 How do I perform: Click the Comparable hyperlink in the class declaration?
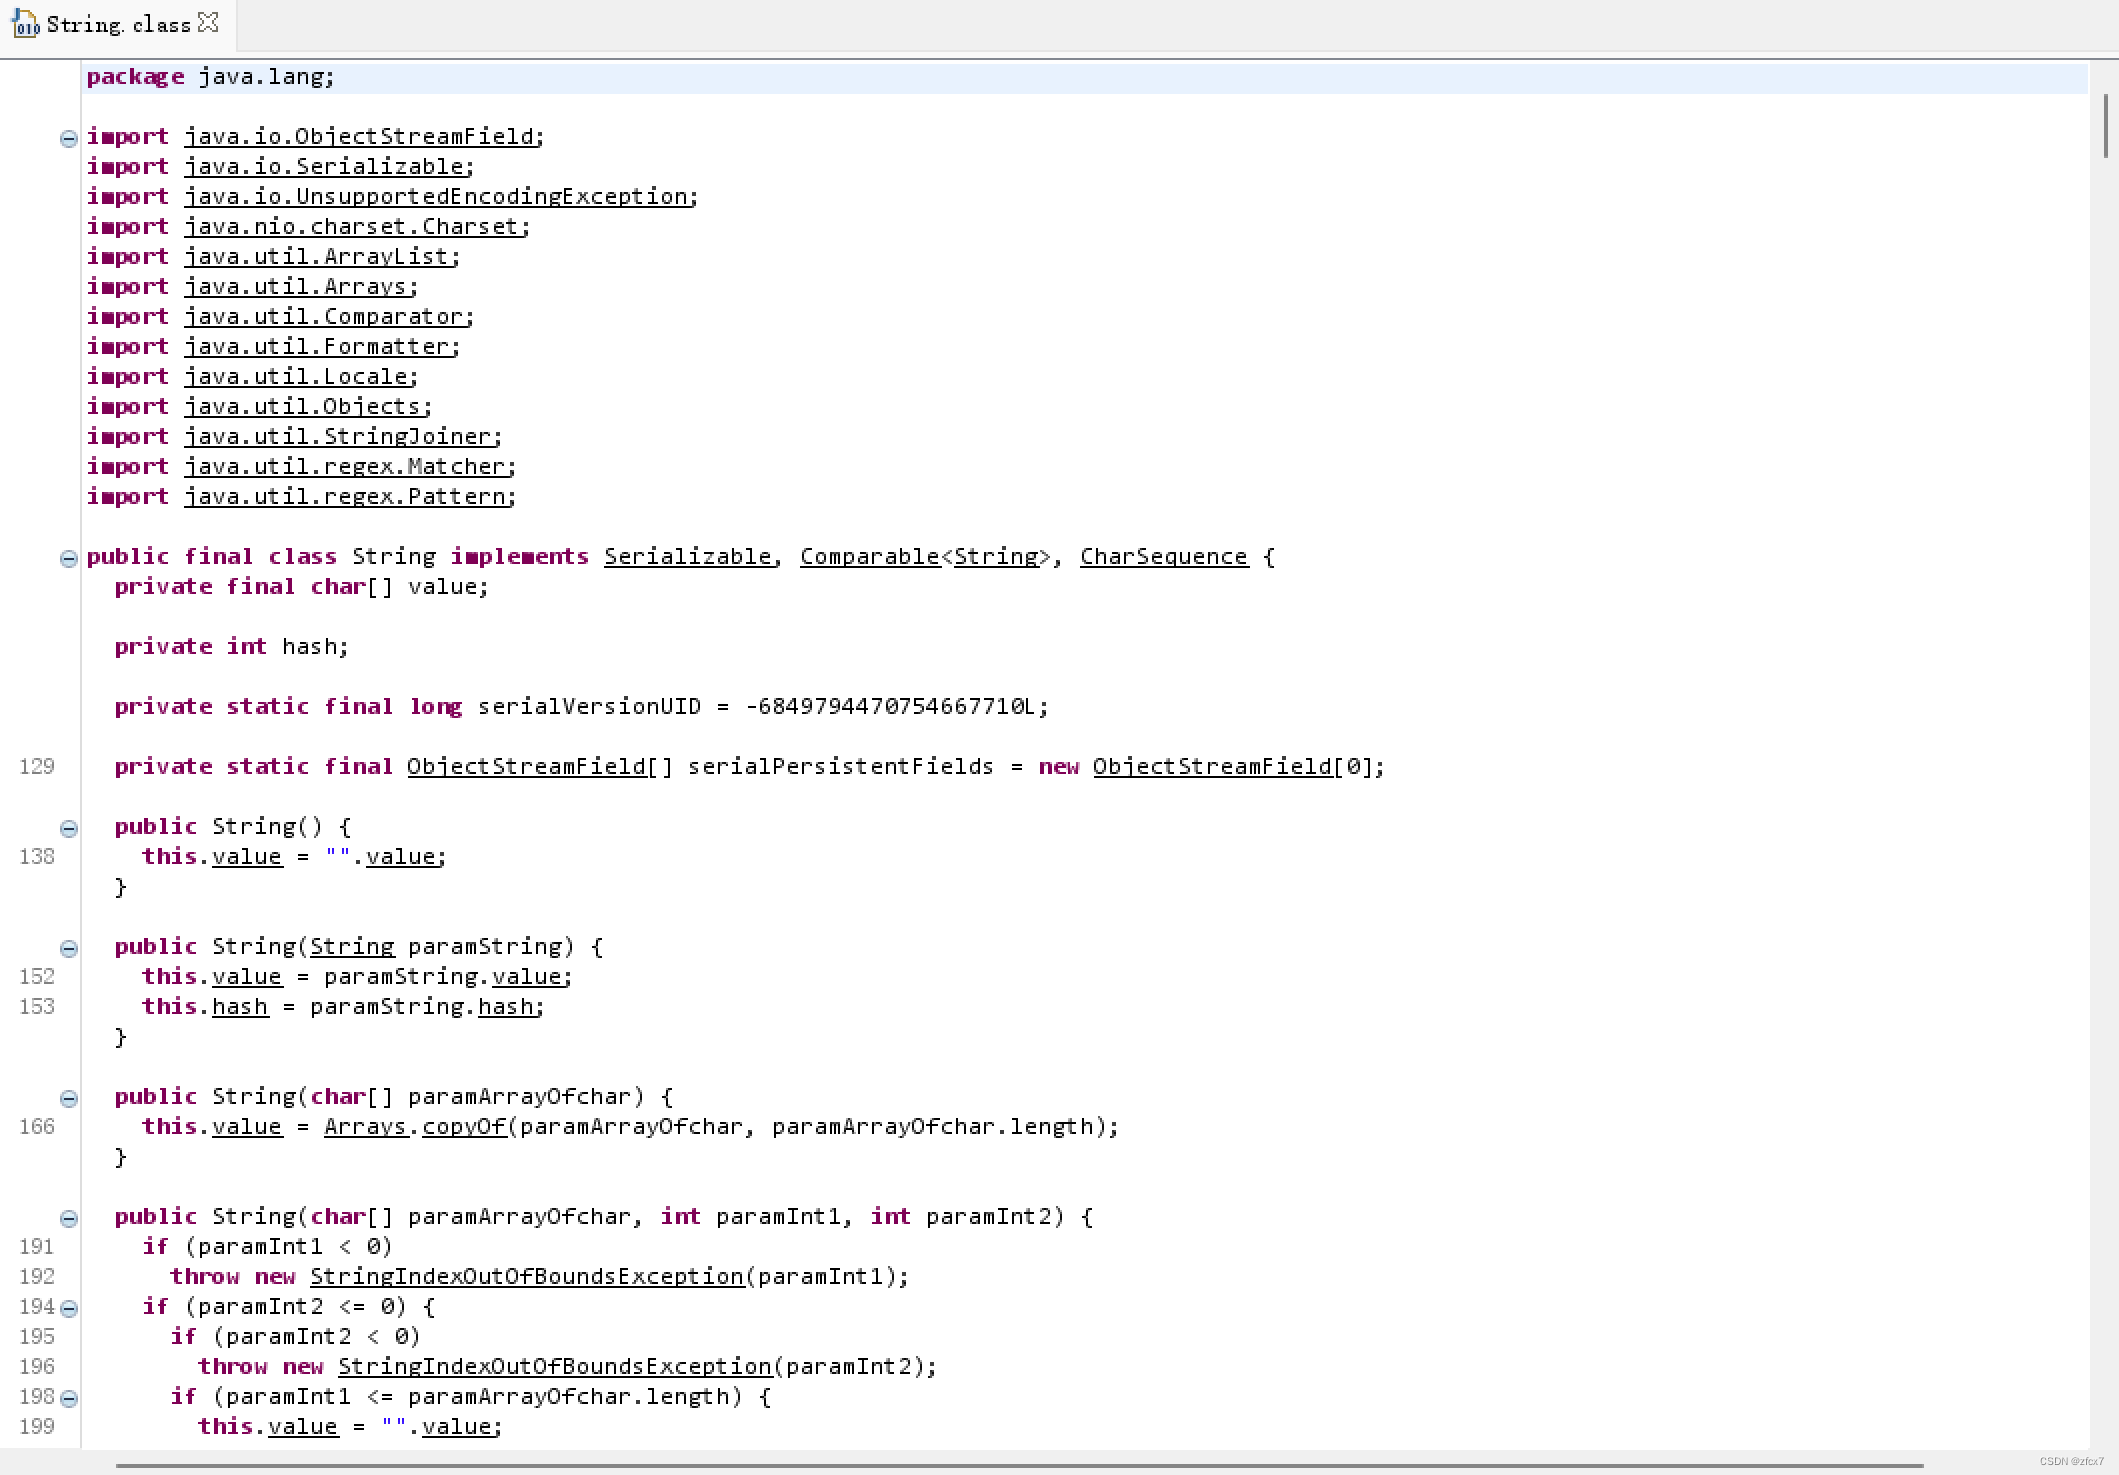coord(868,556)
